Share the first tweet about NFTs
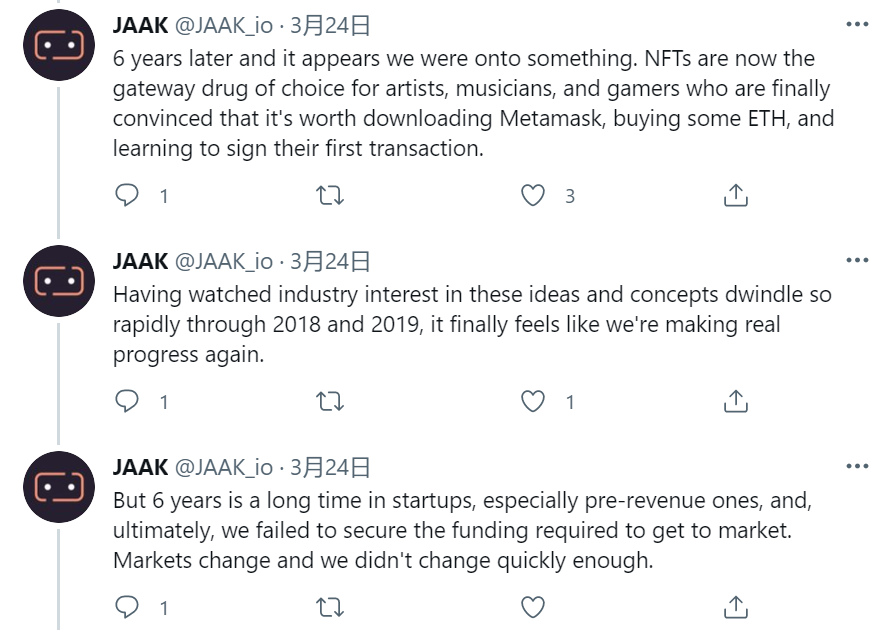Viewport: 895px width, 630px height. coord(735,195)
